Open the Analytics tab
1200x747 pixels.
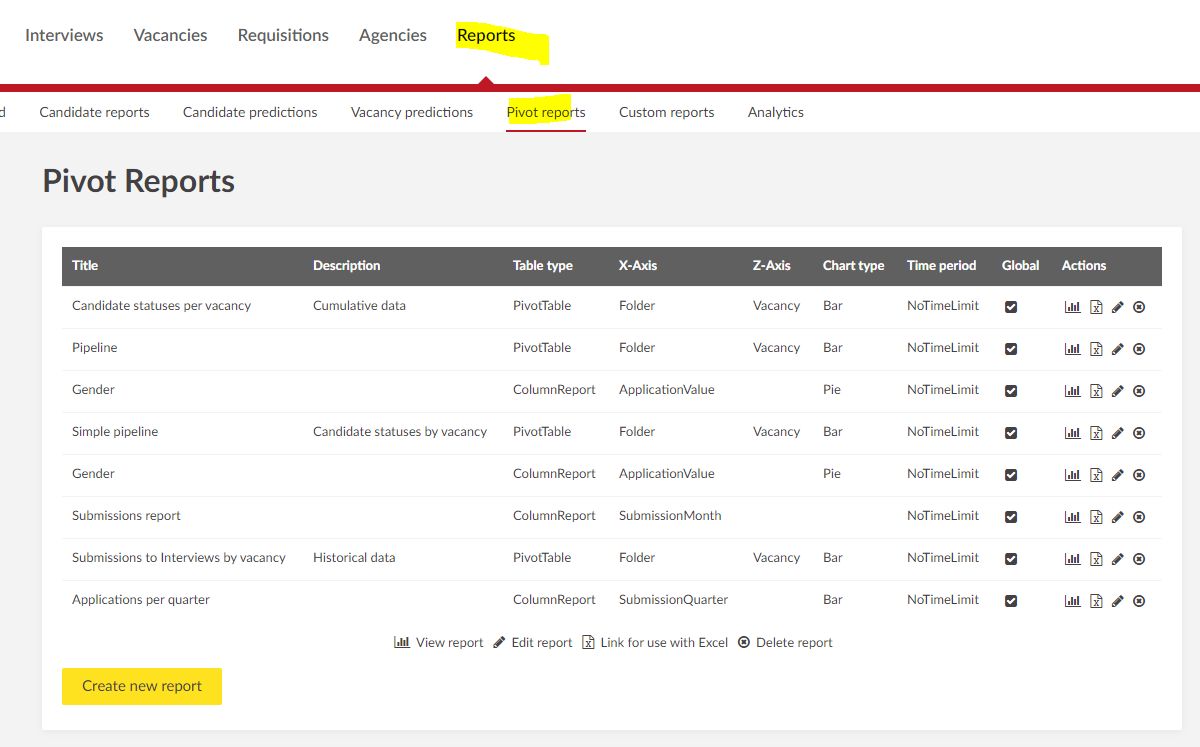(775, 112)
